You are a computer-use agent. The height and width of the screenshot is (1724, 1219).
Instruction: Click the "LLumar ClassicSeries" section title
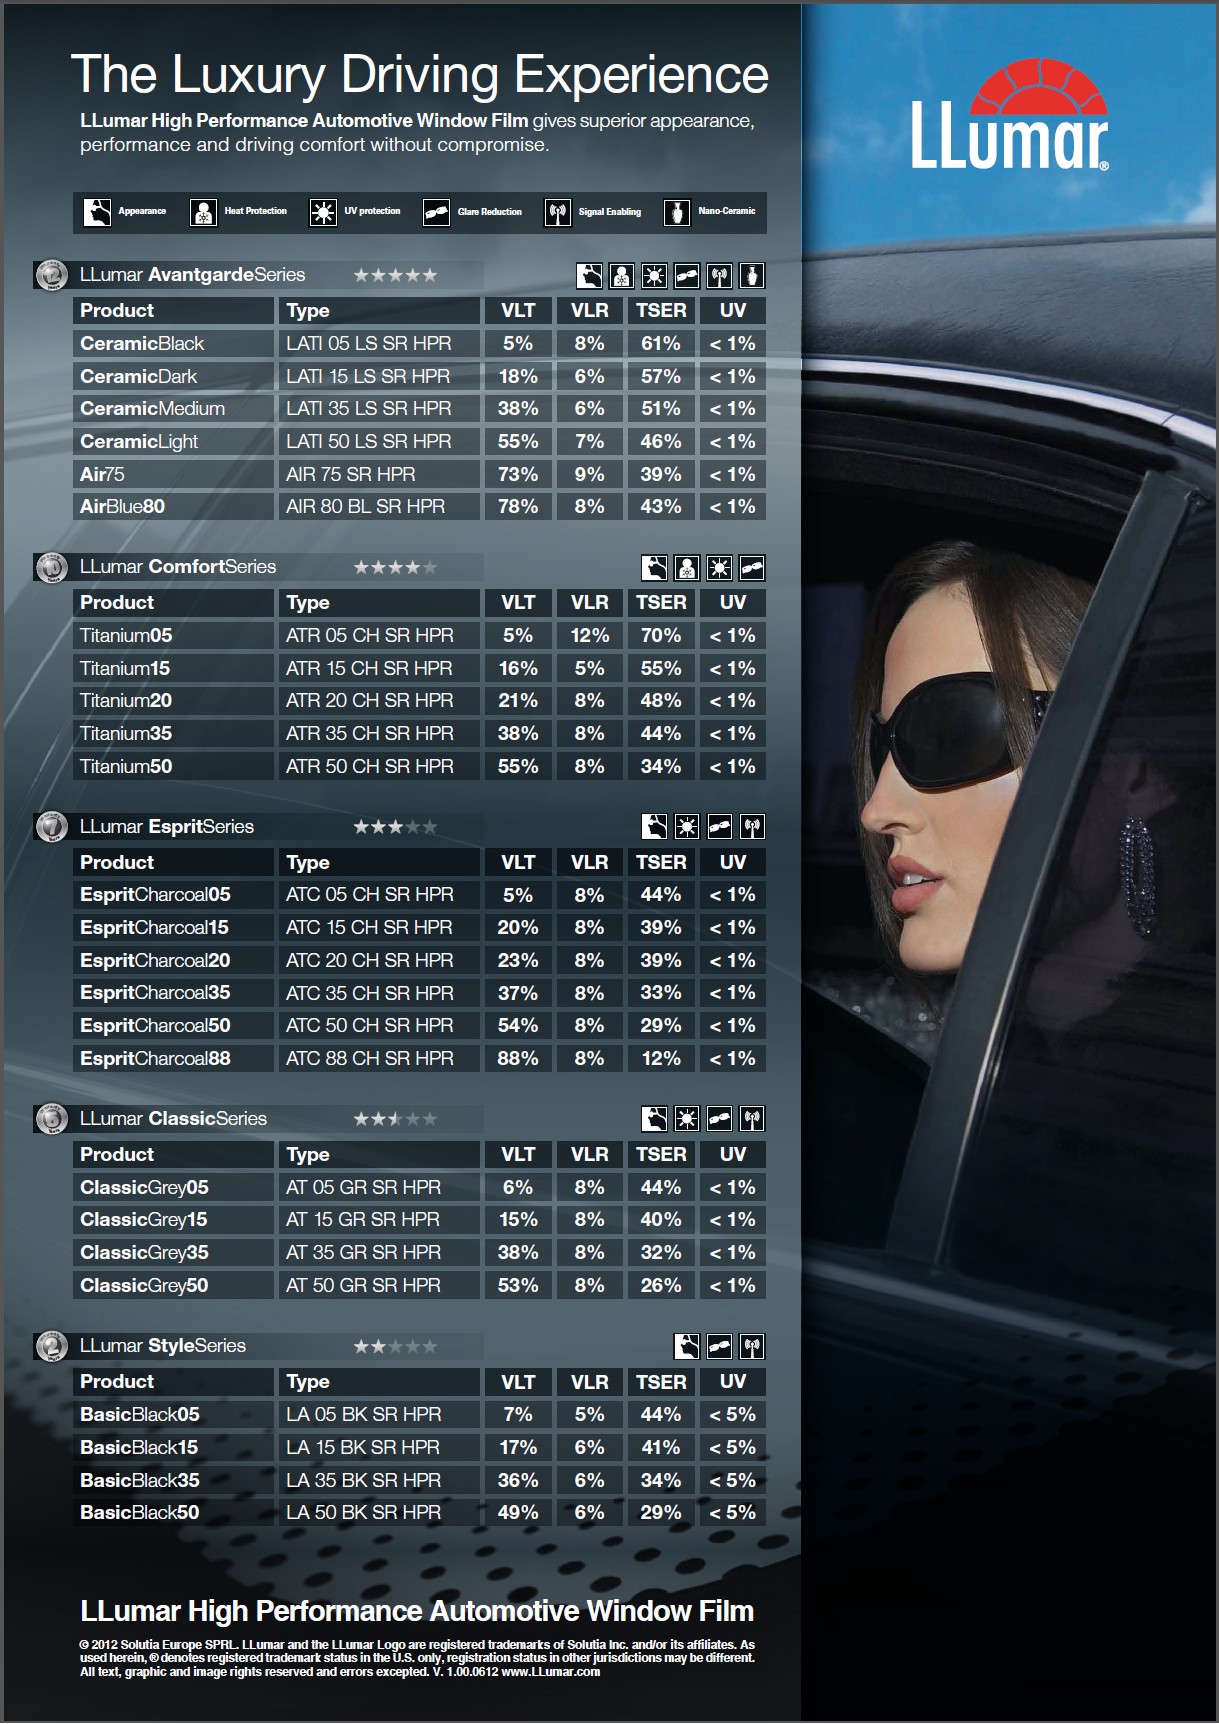tap(174, 1119)
